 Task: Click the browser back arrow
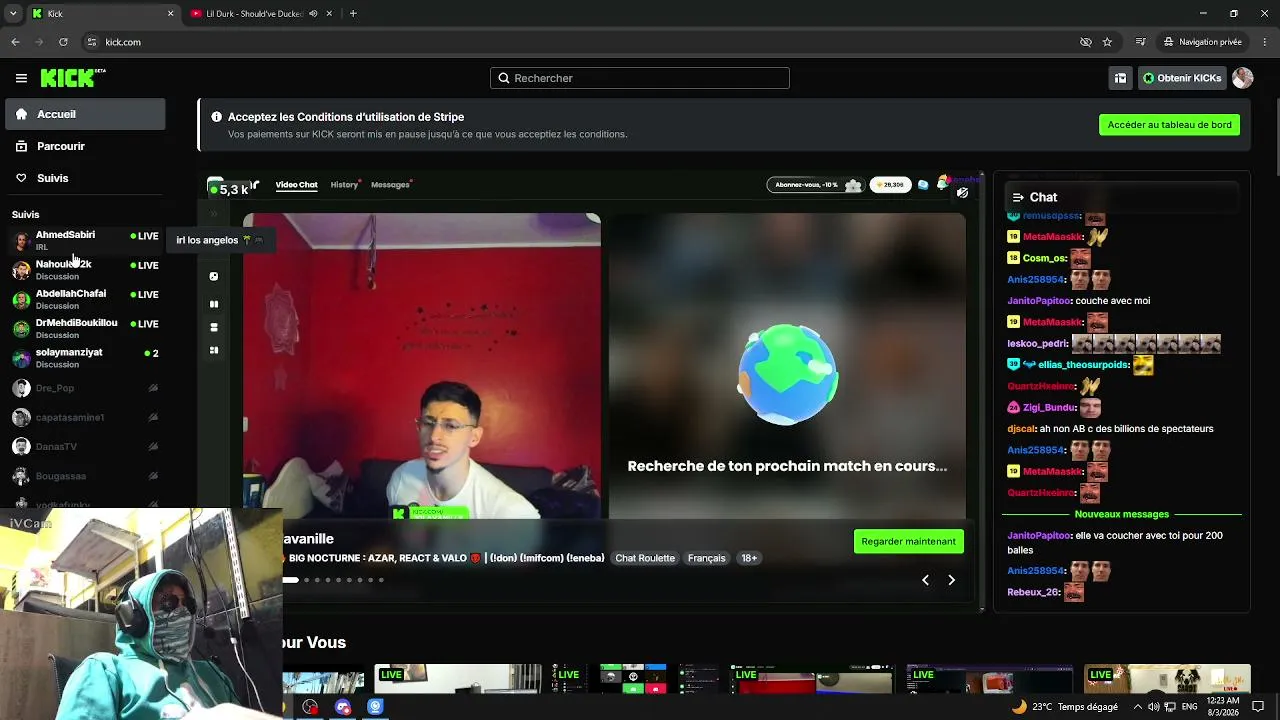tap(15, 42)
